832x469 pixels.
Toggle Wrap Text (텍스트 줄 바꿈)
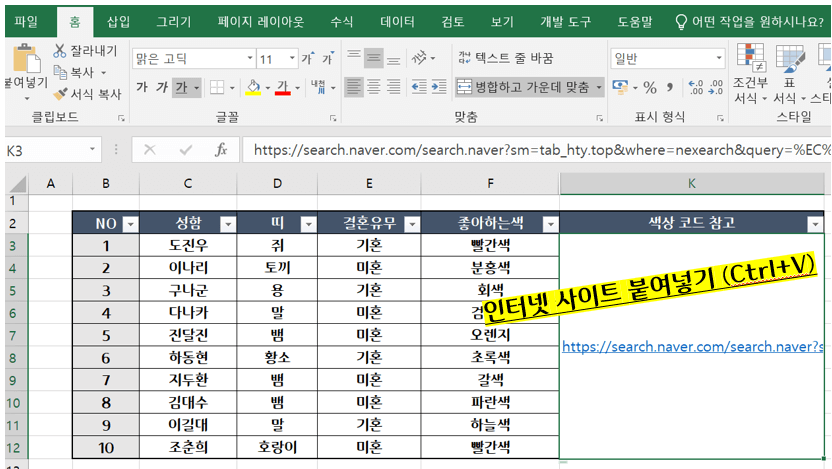pyautogui.click(x=505, y=58)
